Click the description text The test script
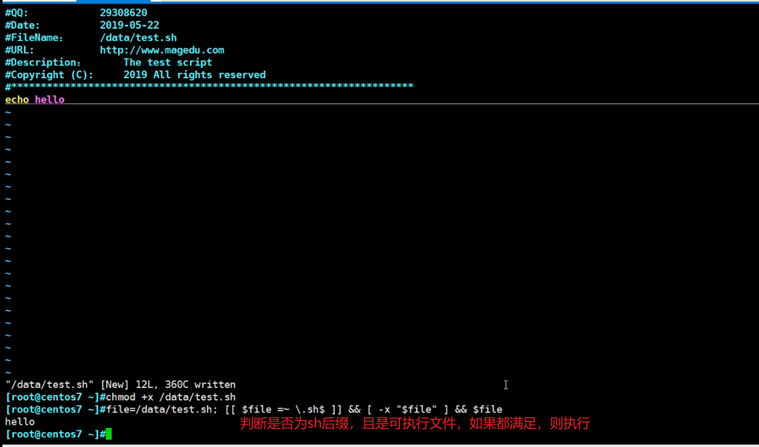Viewport: 759px width, 447px height. (167, 62)
